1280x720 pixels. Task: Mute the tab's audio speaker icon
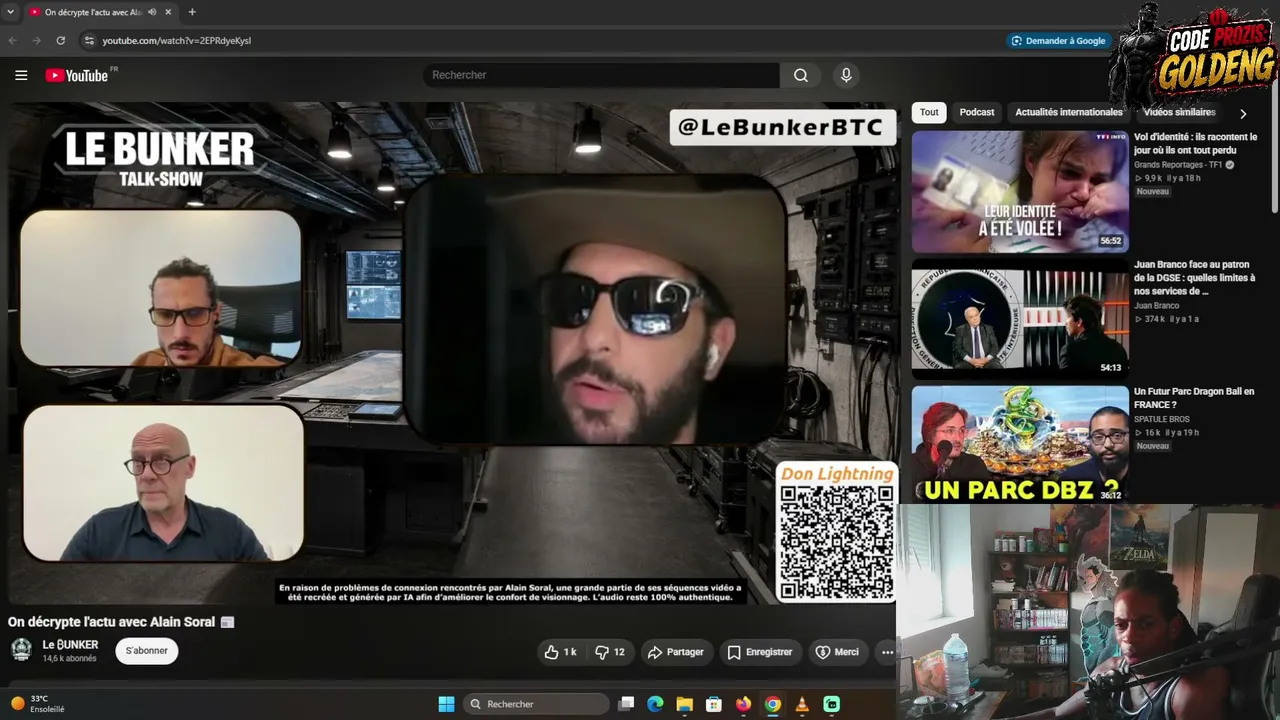click(152, 12)
